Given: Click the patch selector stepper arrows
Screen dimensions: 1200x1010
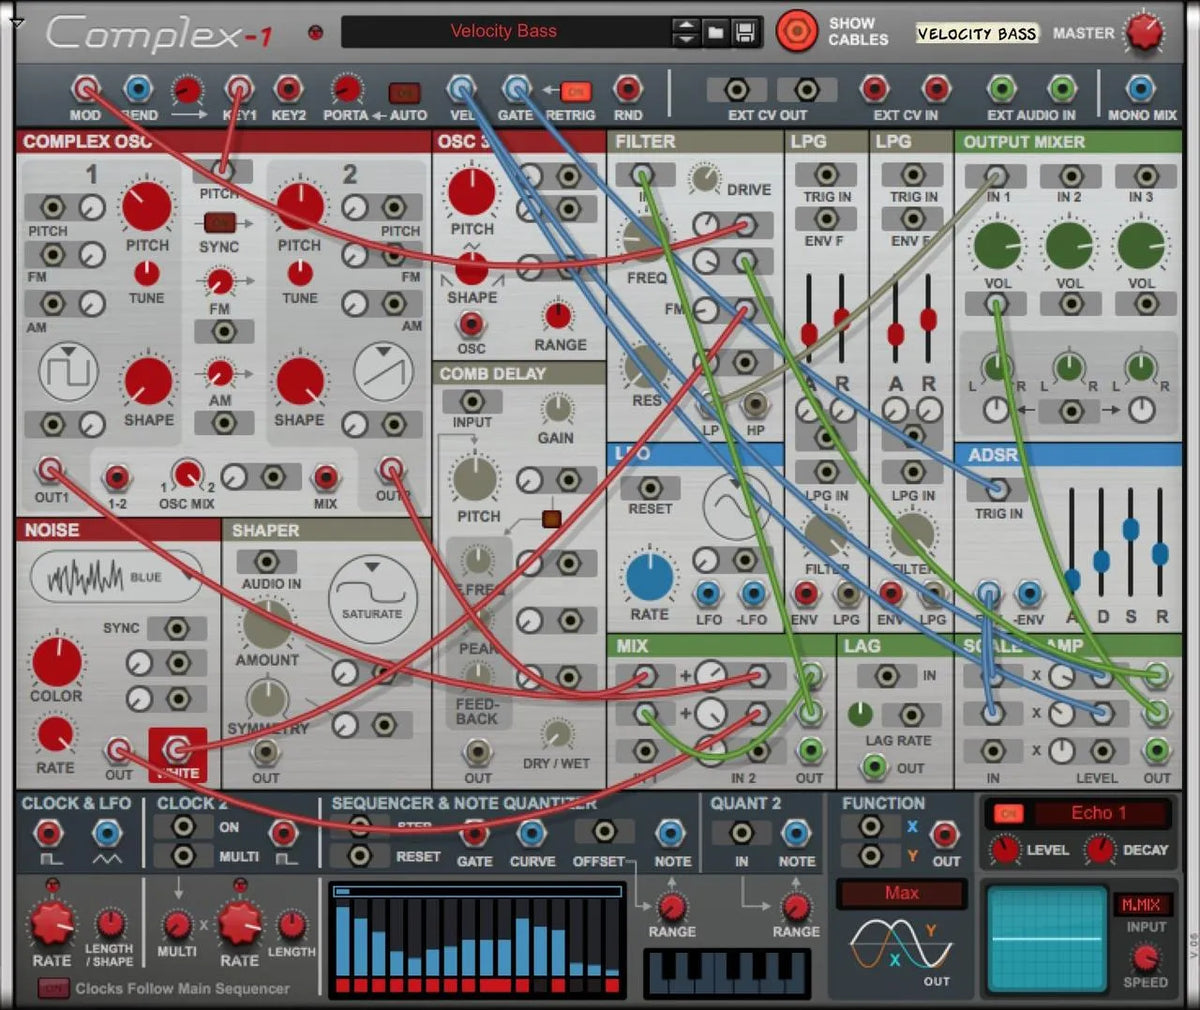Looking at the screenshot, I should tap(684, 31).
